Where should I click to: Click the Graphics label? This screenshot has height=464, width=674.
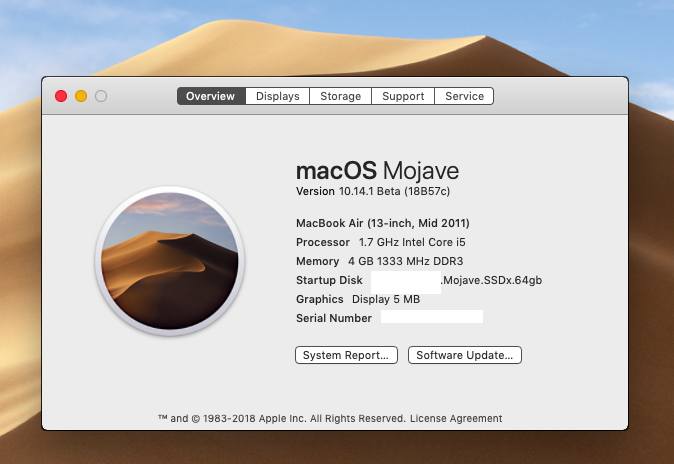tap(320, 299)
